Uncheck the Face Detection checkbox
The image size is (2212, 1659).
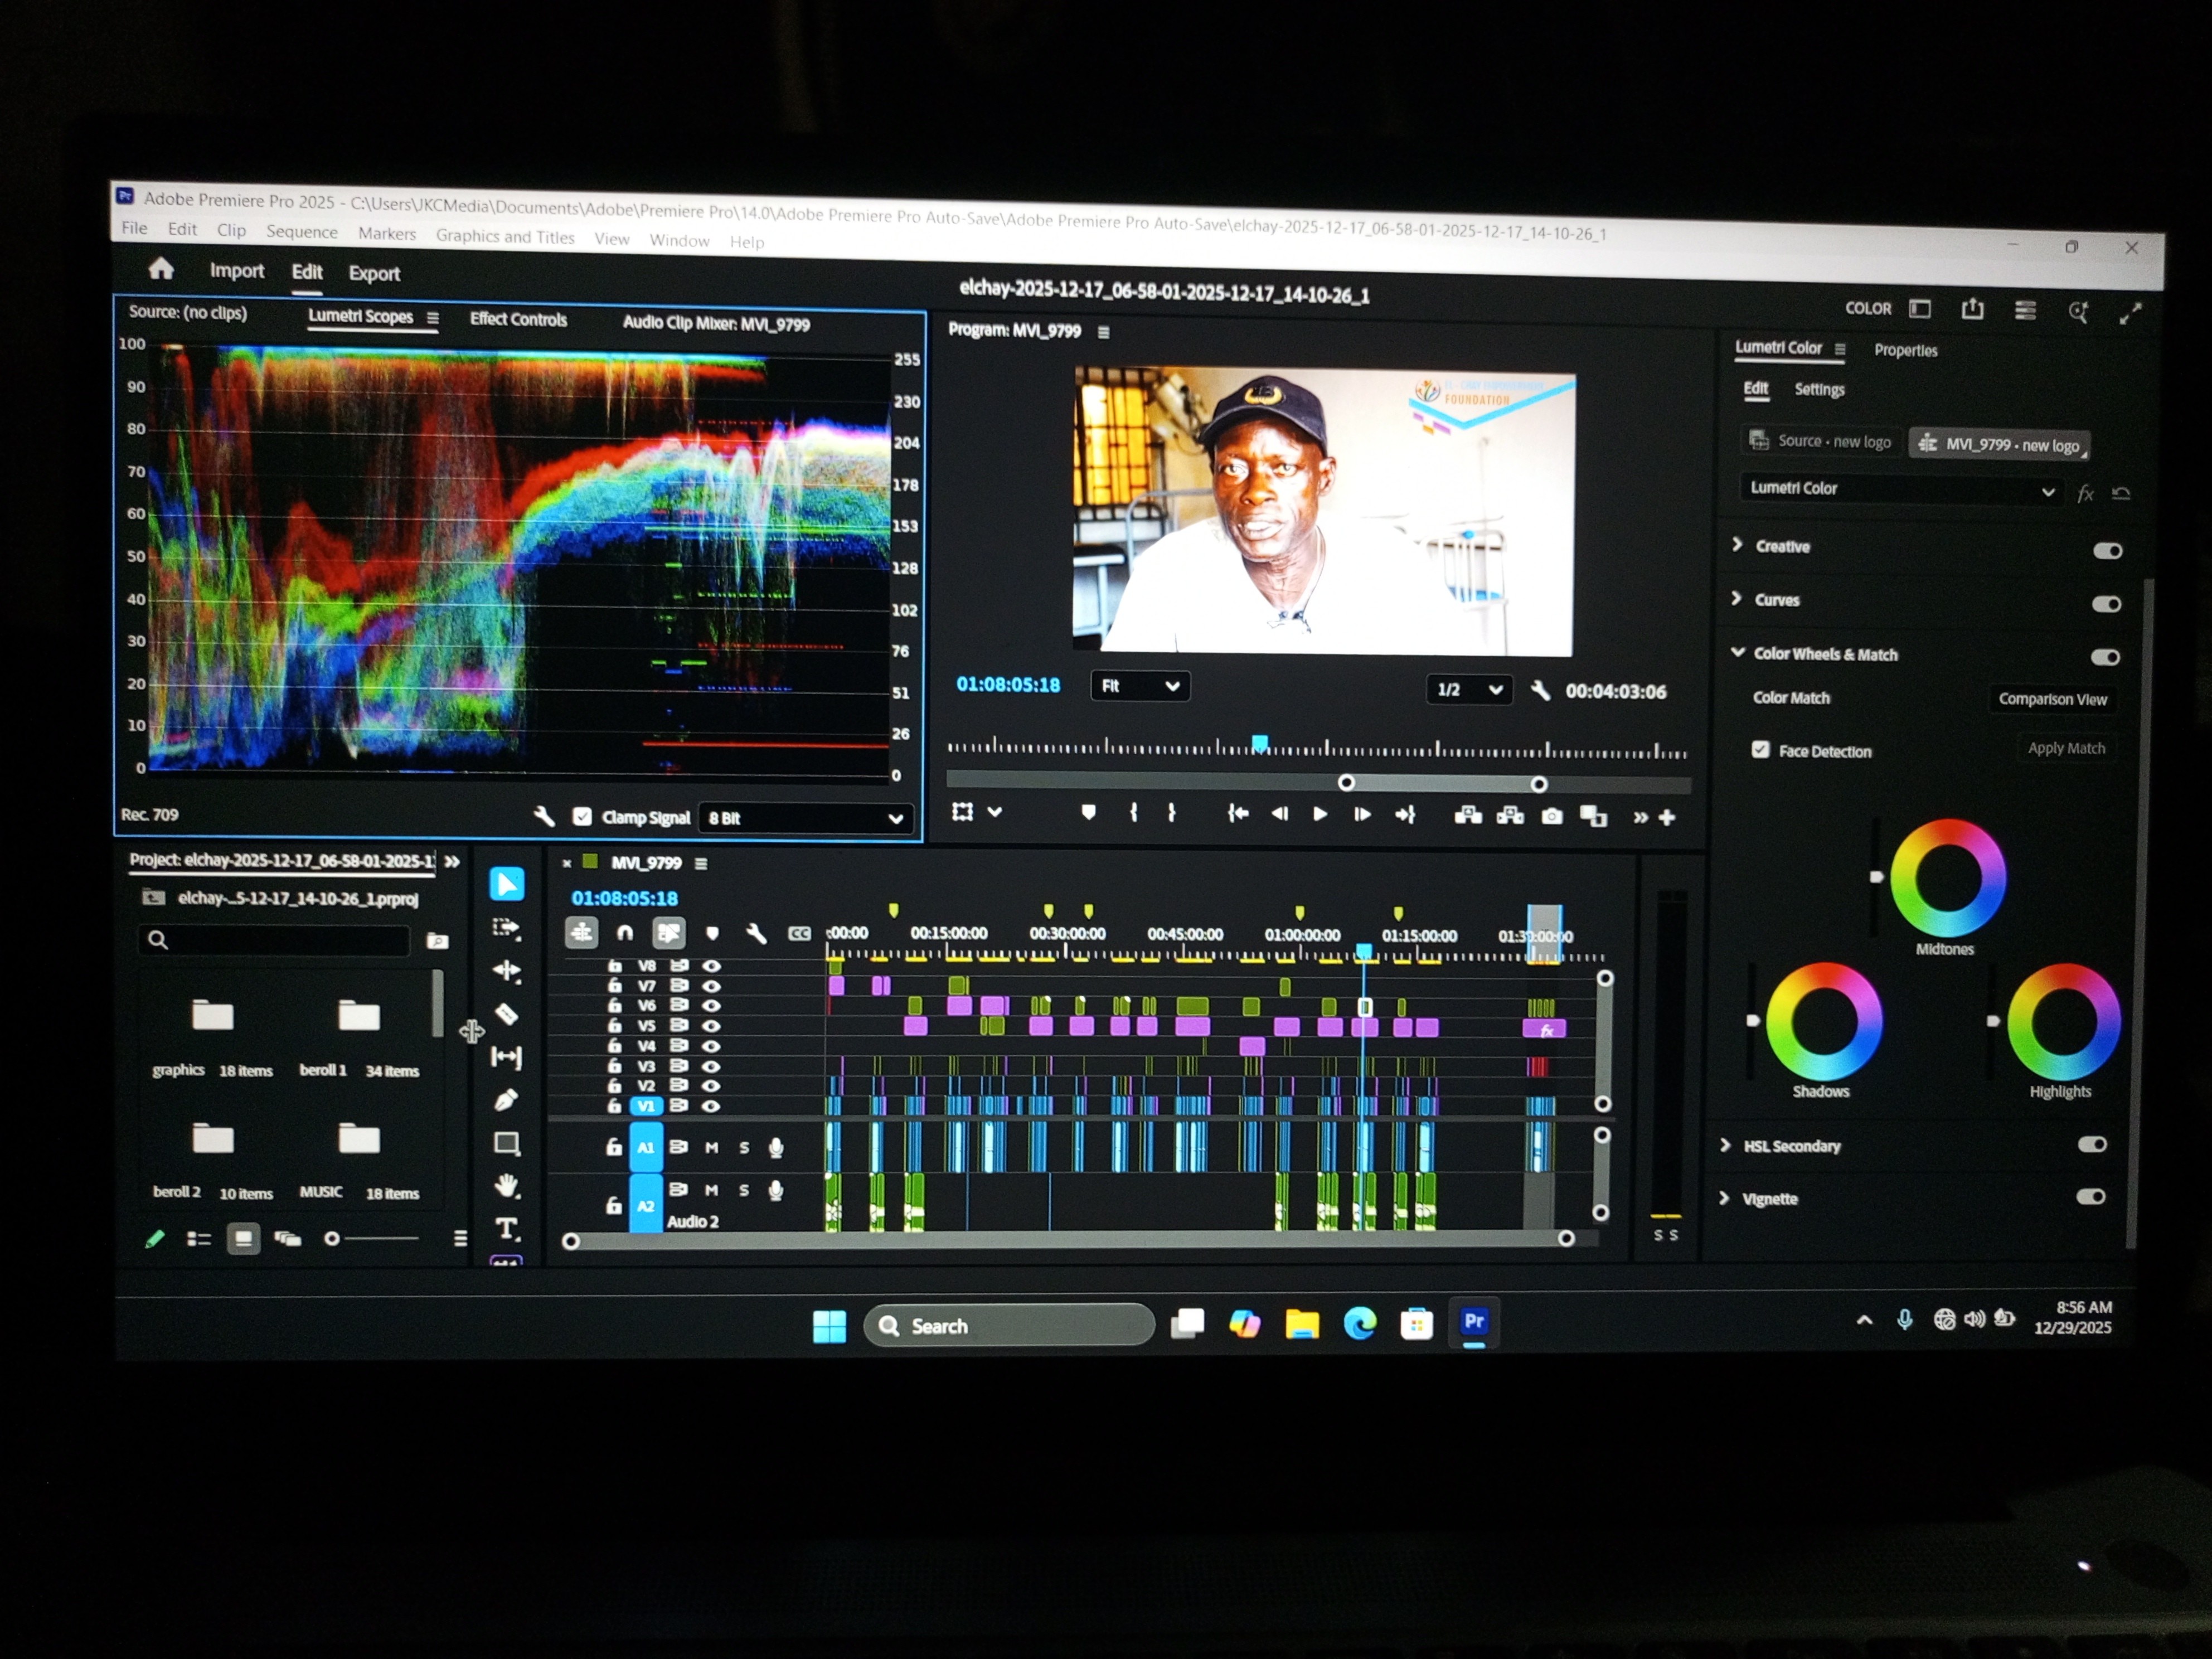[x=1760, y=750]
